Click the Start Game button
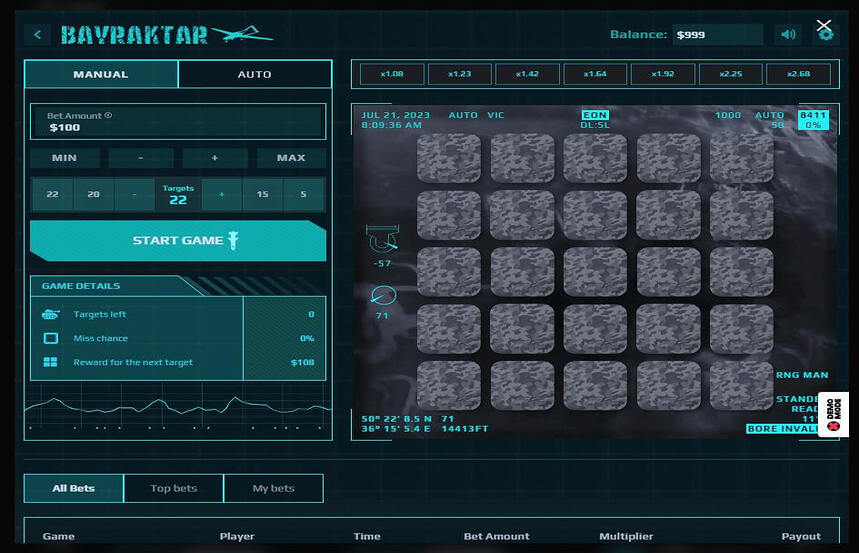This screenshot has height=553, width=859. [x=178, y=241]
